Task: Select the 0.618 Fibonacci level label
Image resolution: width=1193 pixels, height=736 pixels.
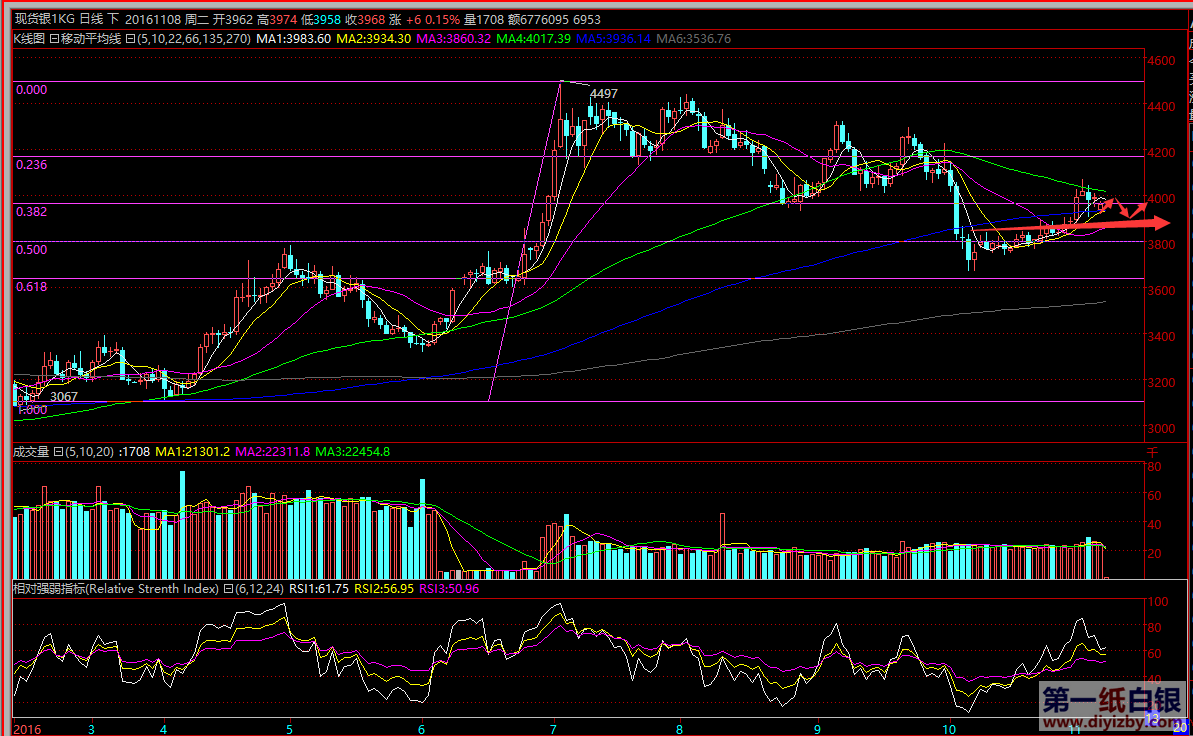Action: [32, 286]
